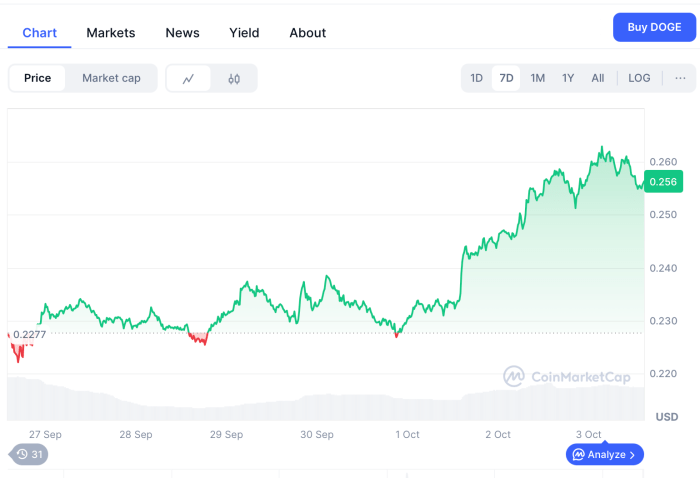Click the Analyze button
Screen dimensions: 700x478
605,455
